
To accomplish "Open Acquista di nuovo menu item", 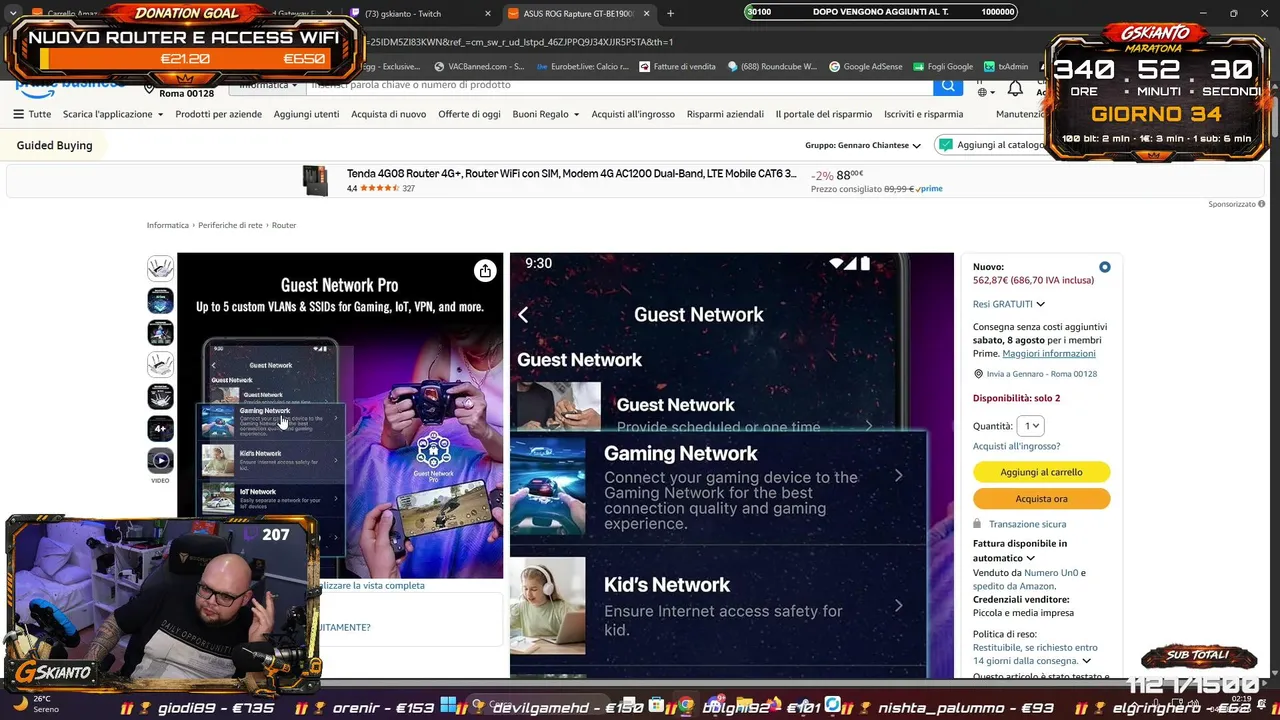I will (x=388, y=114).
